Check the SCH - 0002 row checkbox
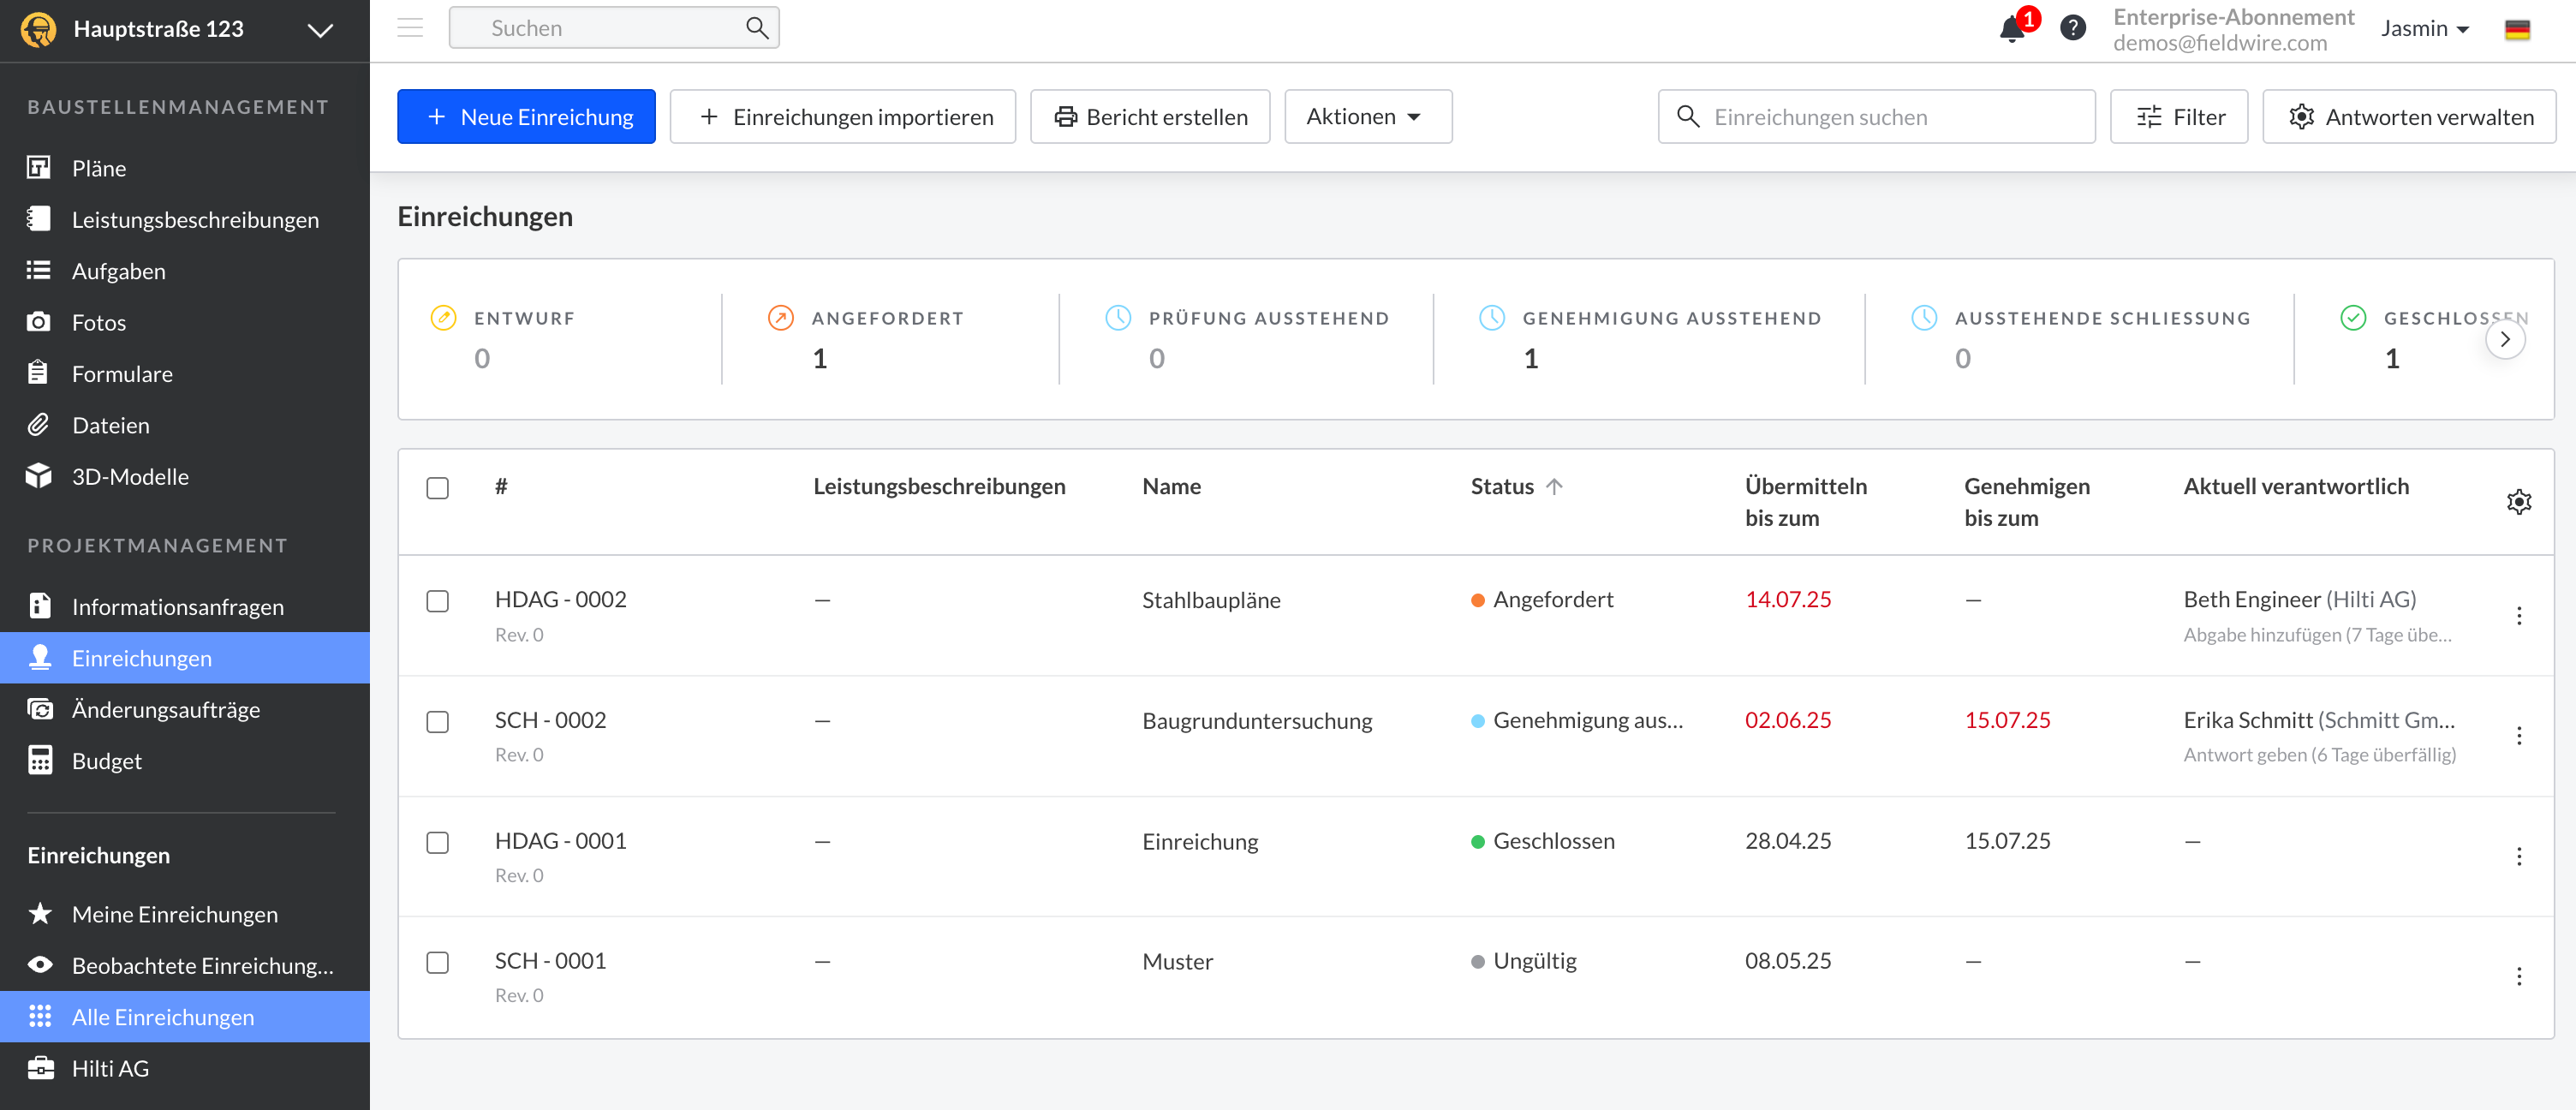This screenshot has height=1110, width=2576. click(x=437, y=722)
